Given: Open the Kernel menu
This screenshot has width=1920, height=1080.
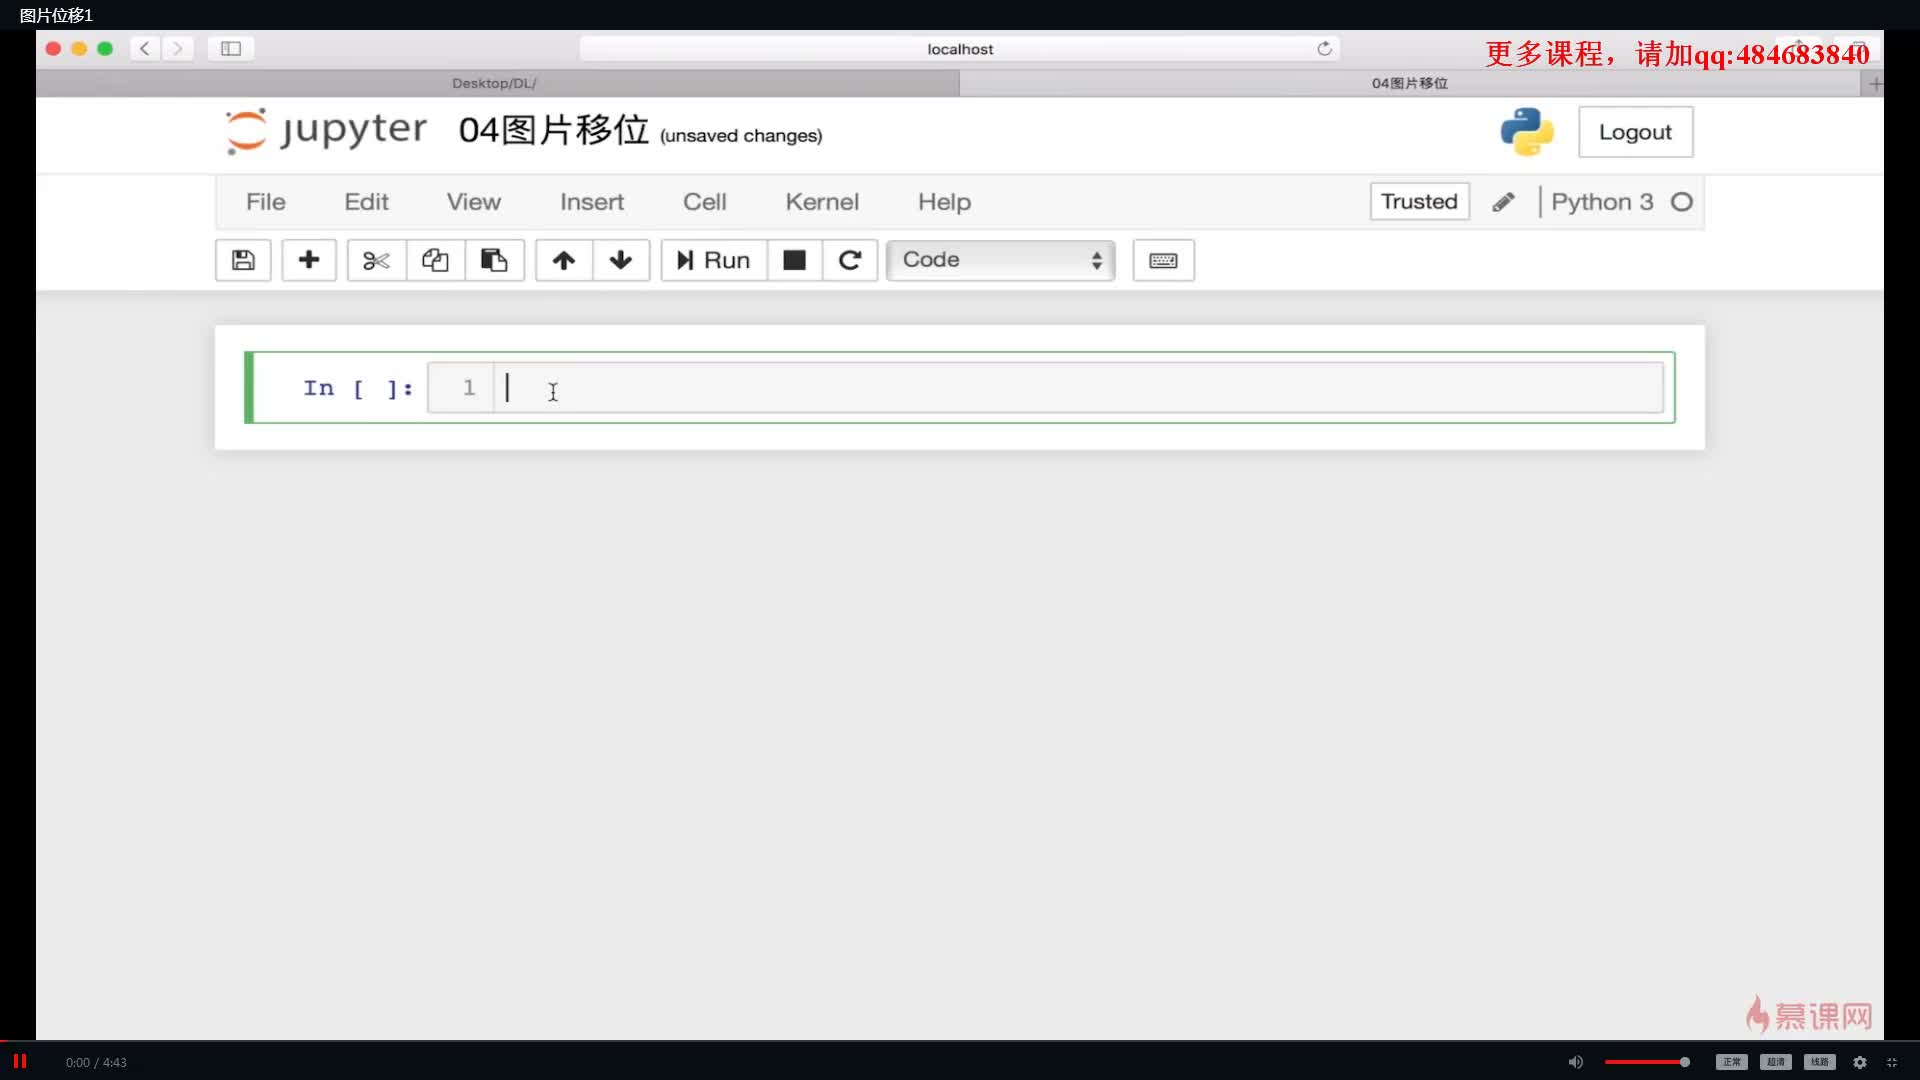Looking at the screenshot, I should point(820,200).
